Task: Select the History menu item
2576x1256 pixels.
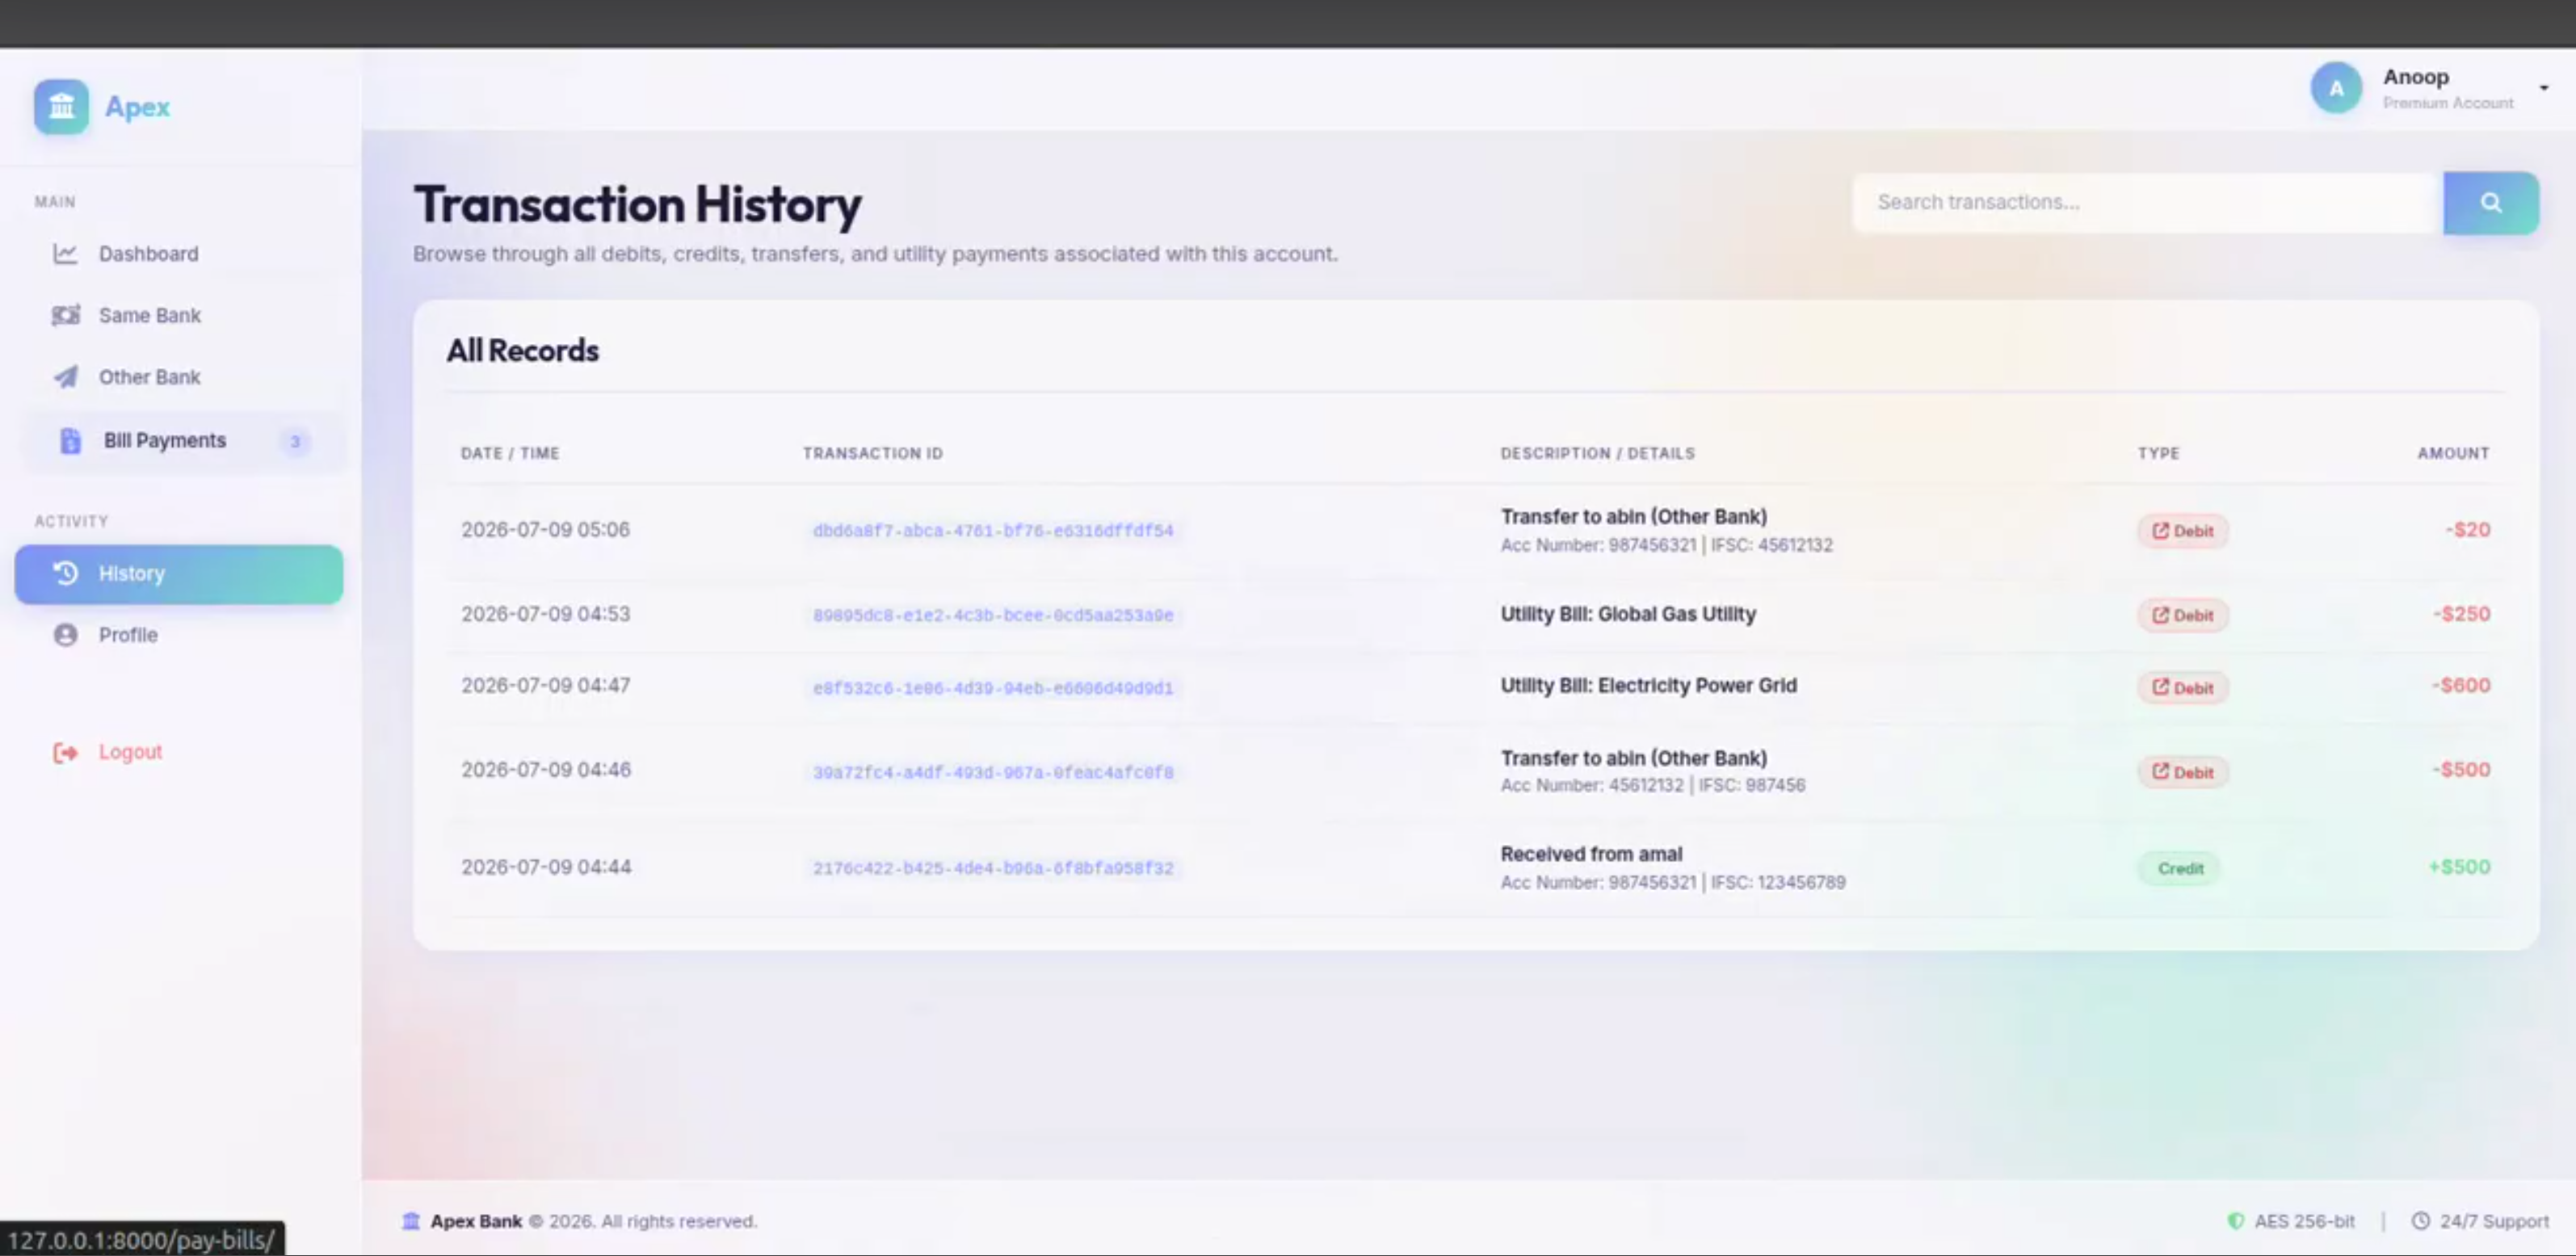Action: pyautogui.click(x=179, y=574)
